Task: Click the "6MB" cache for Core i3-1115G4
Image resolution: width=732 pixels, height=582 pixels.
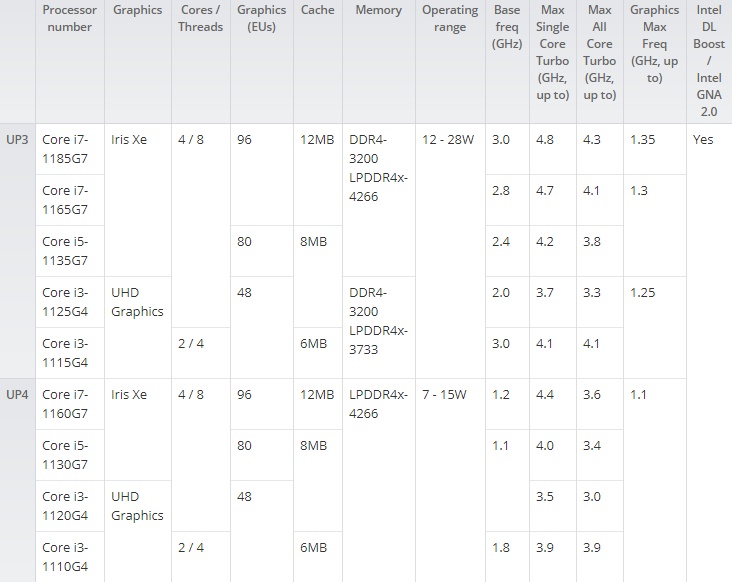Action: pos(313,344)
